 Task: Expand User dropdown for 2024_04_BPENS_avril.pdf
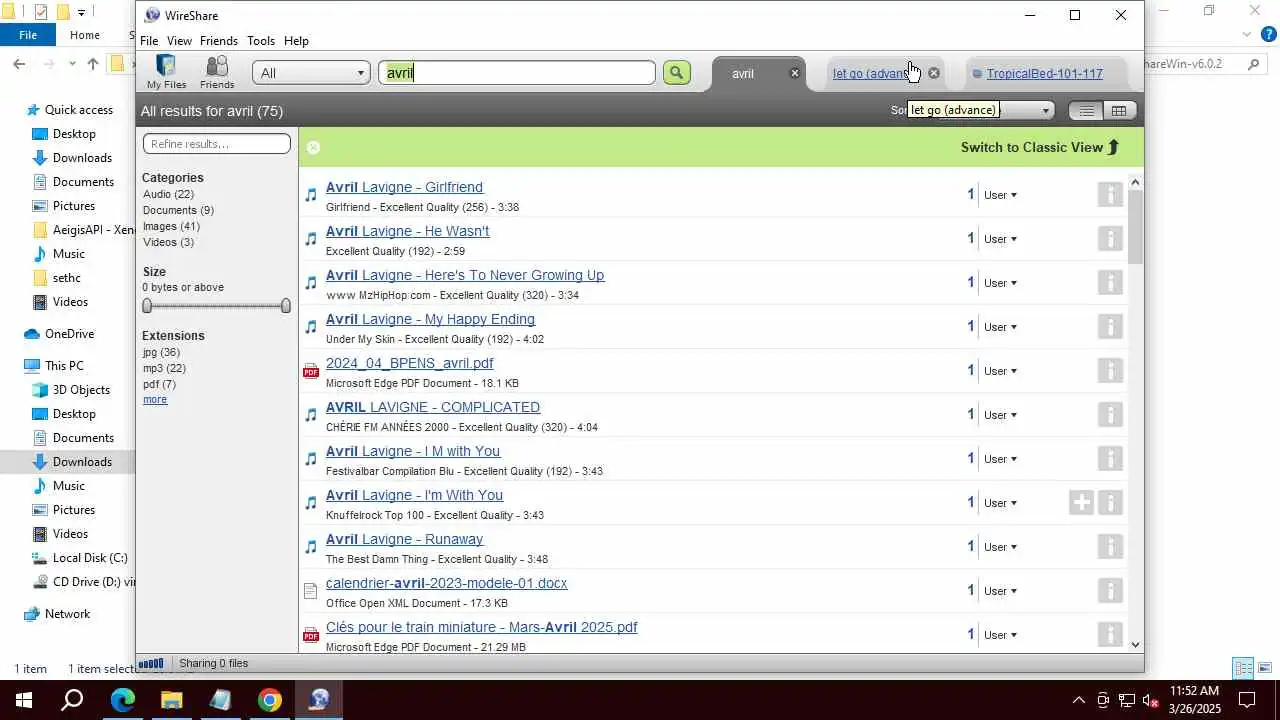(1000, 371)
